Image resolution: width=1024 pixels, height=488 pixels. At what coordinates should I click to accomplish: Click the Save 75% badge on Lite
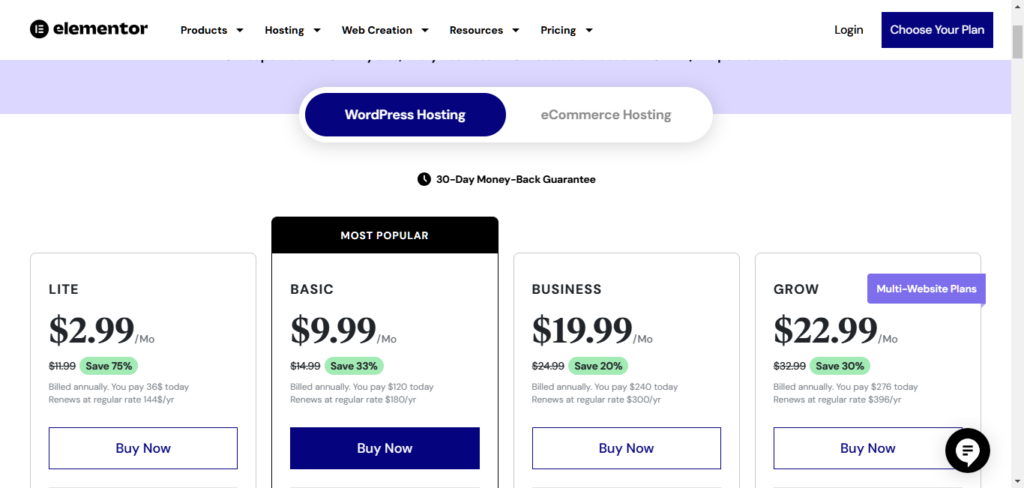pyautogui.click(x=109, y=366)
